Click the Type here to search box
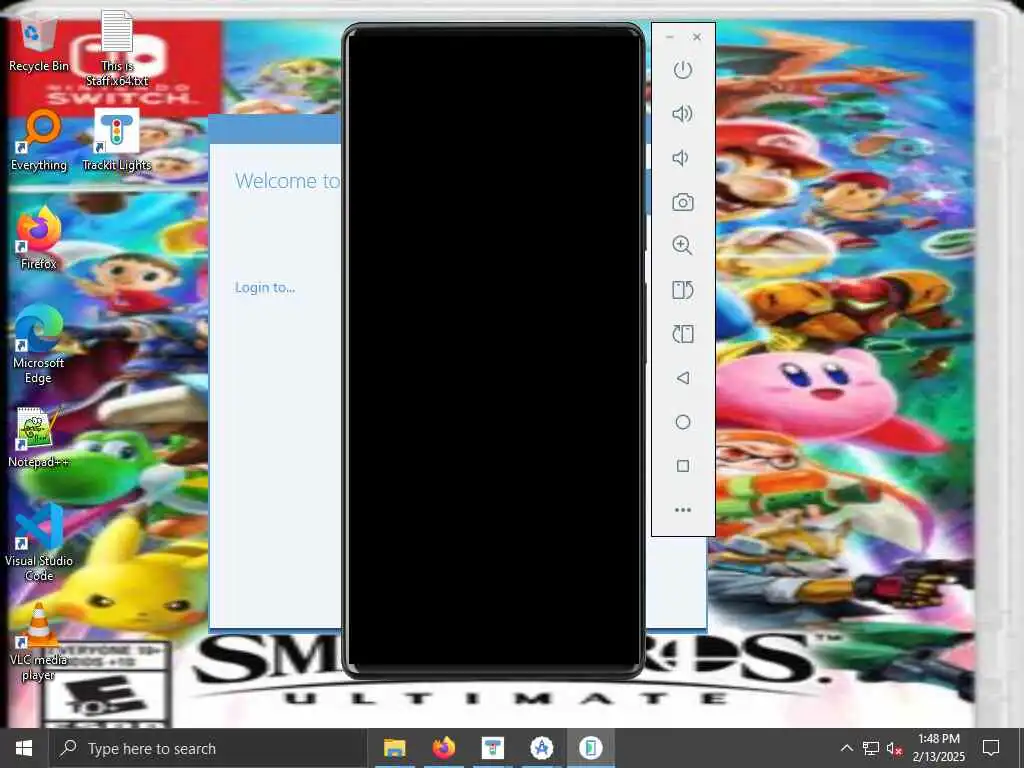1024x768 pixels. tap(208, 748)
